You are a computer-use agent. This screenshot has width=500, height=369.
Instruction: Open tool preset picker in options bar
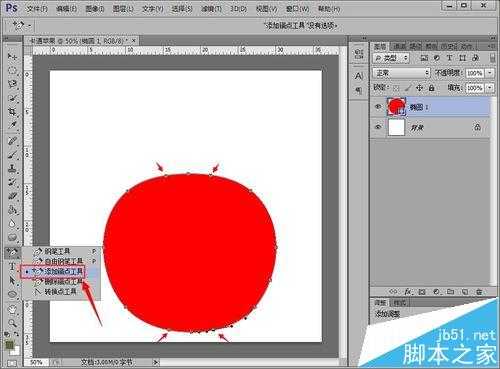21,25
